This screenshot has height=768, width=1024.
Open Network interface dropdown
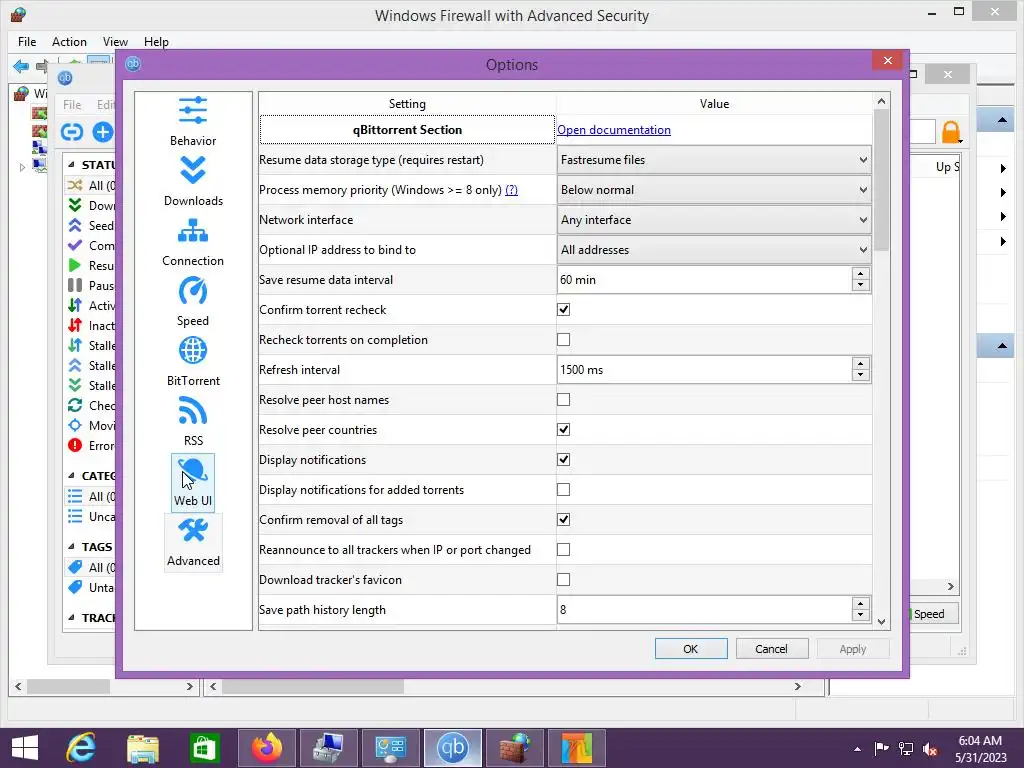714,220
